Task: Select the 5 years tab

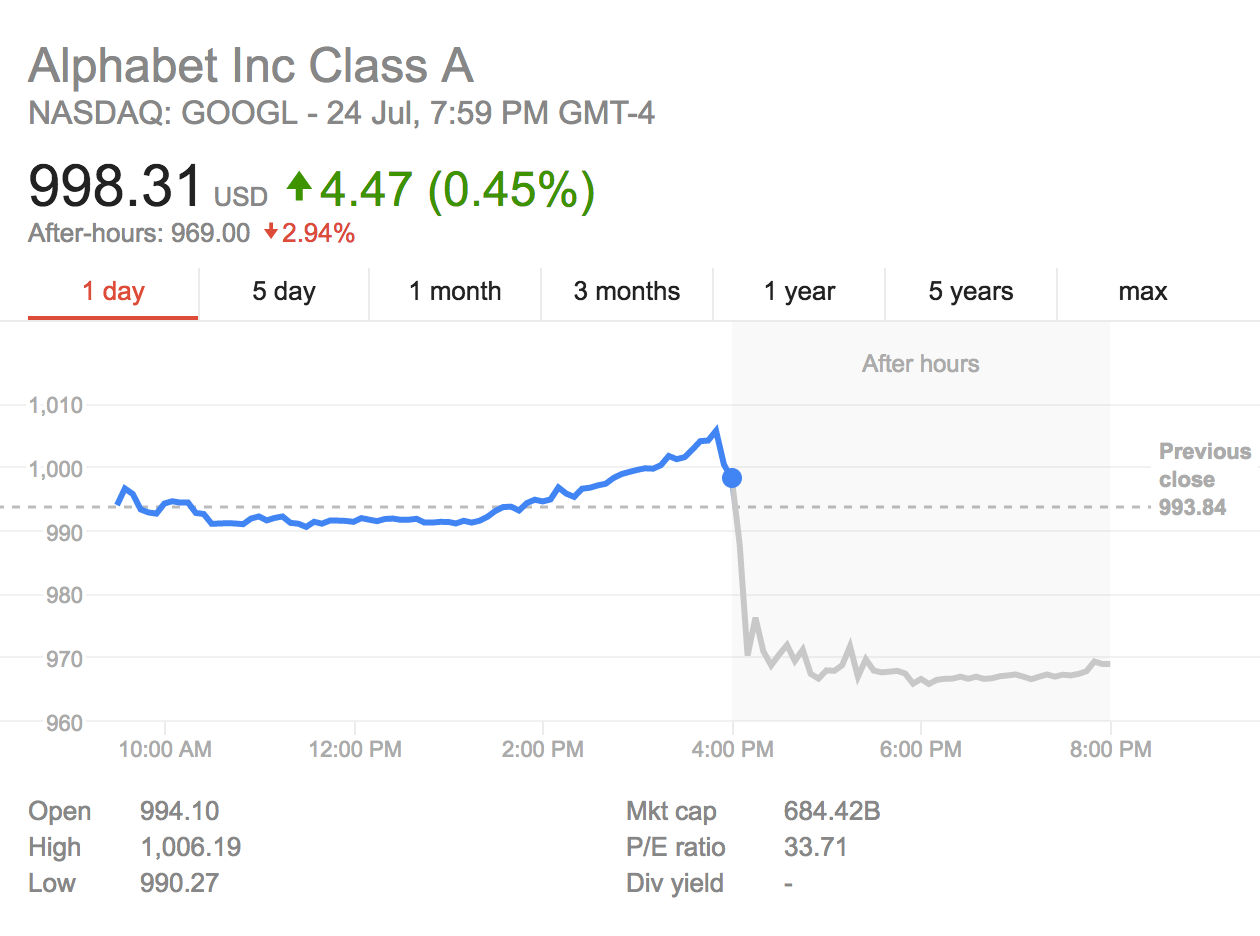Action: point(970,292)
